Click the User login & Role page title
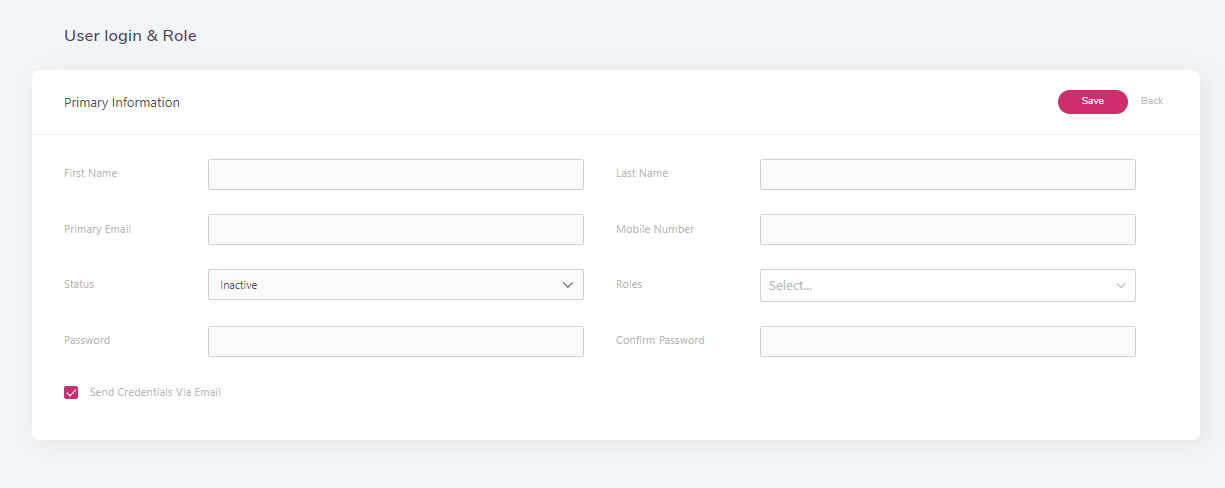This screenshot has width=1225, height=488. (130, 36)
